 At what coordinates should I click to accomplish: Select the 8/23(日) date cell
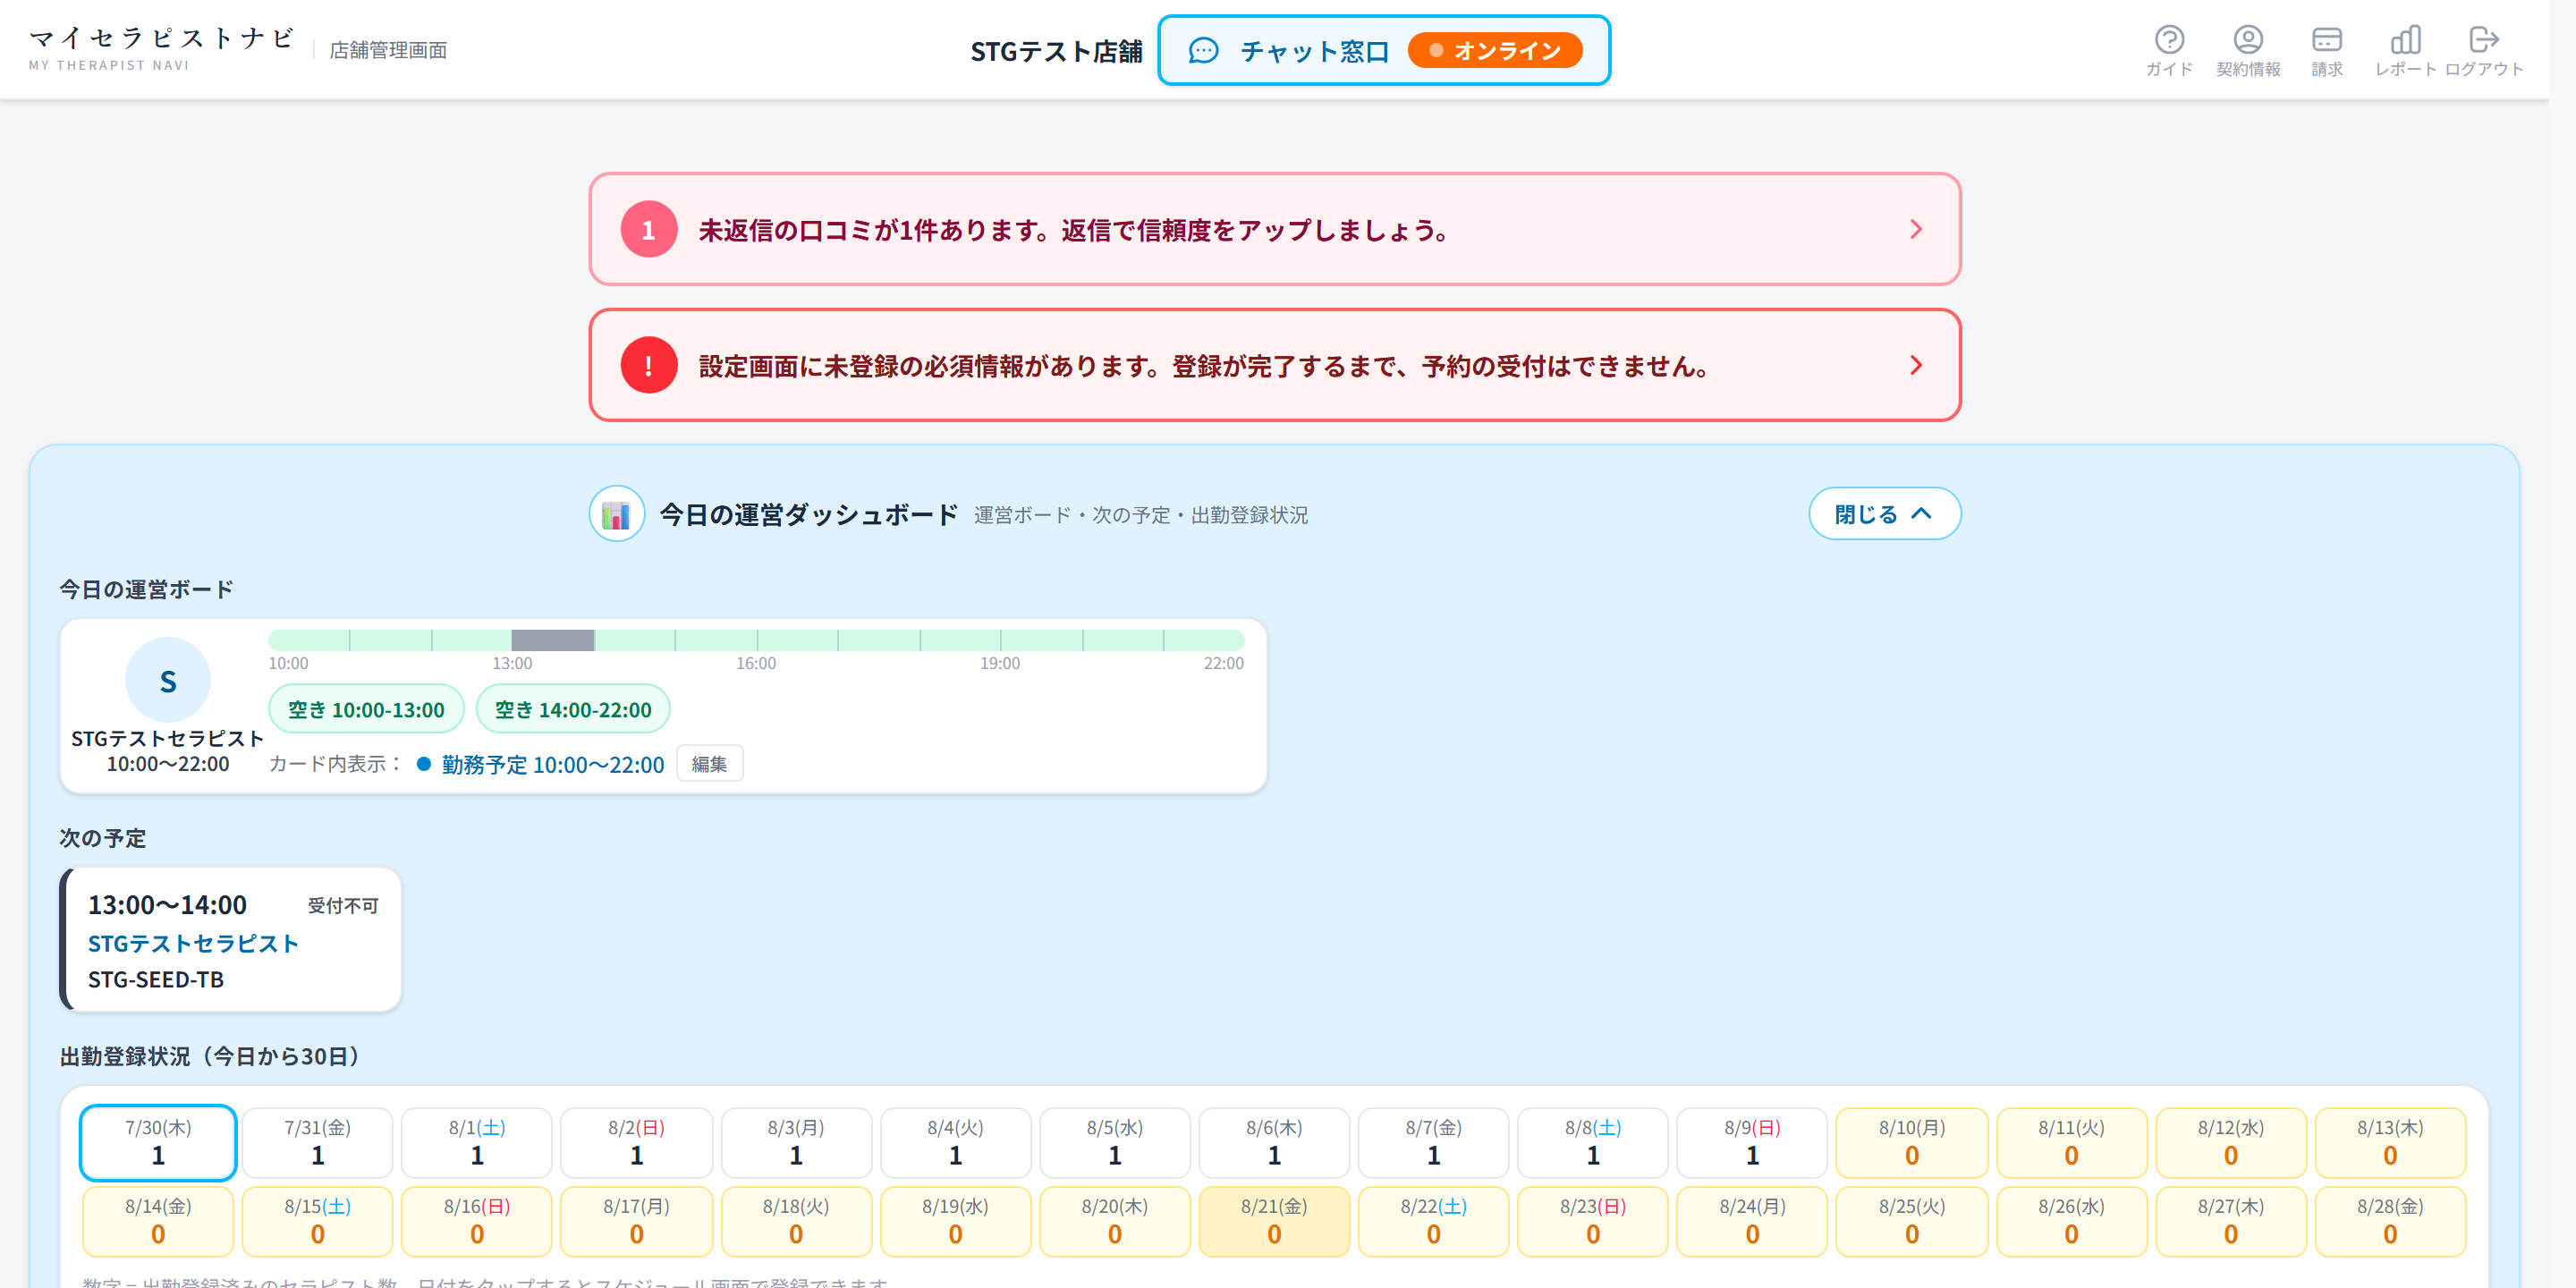1593,1221
